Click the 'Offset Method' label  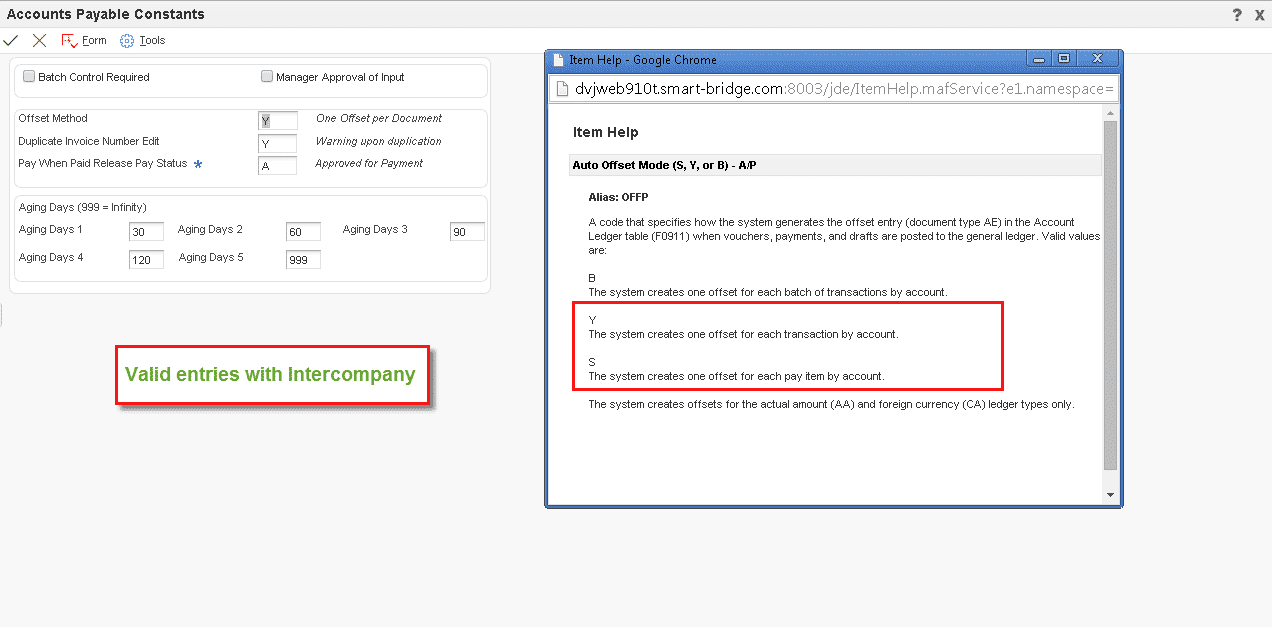tap(53, 118)
